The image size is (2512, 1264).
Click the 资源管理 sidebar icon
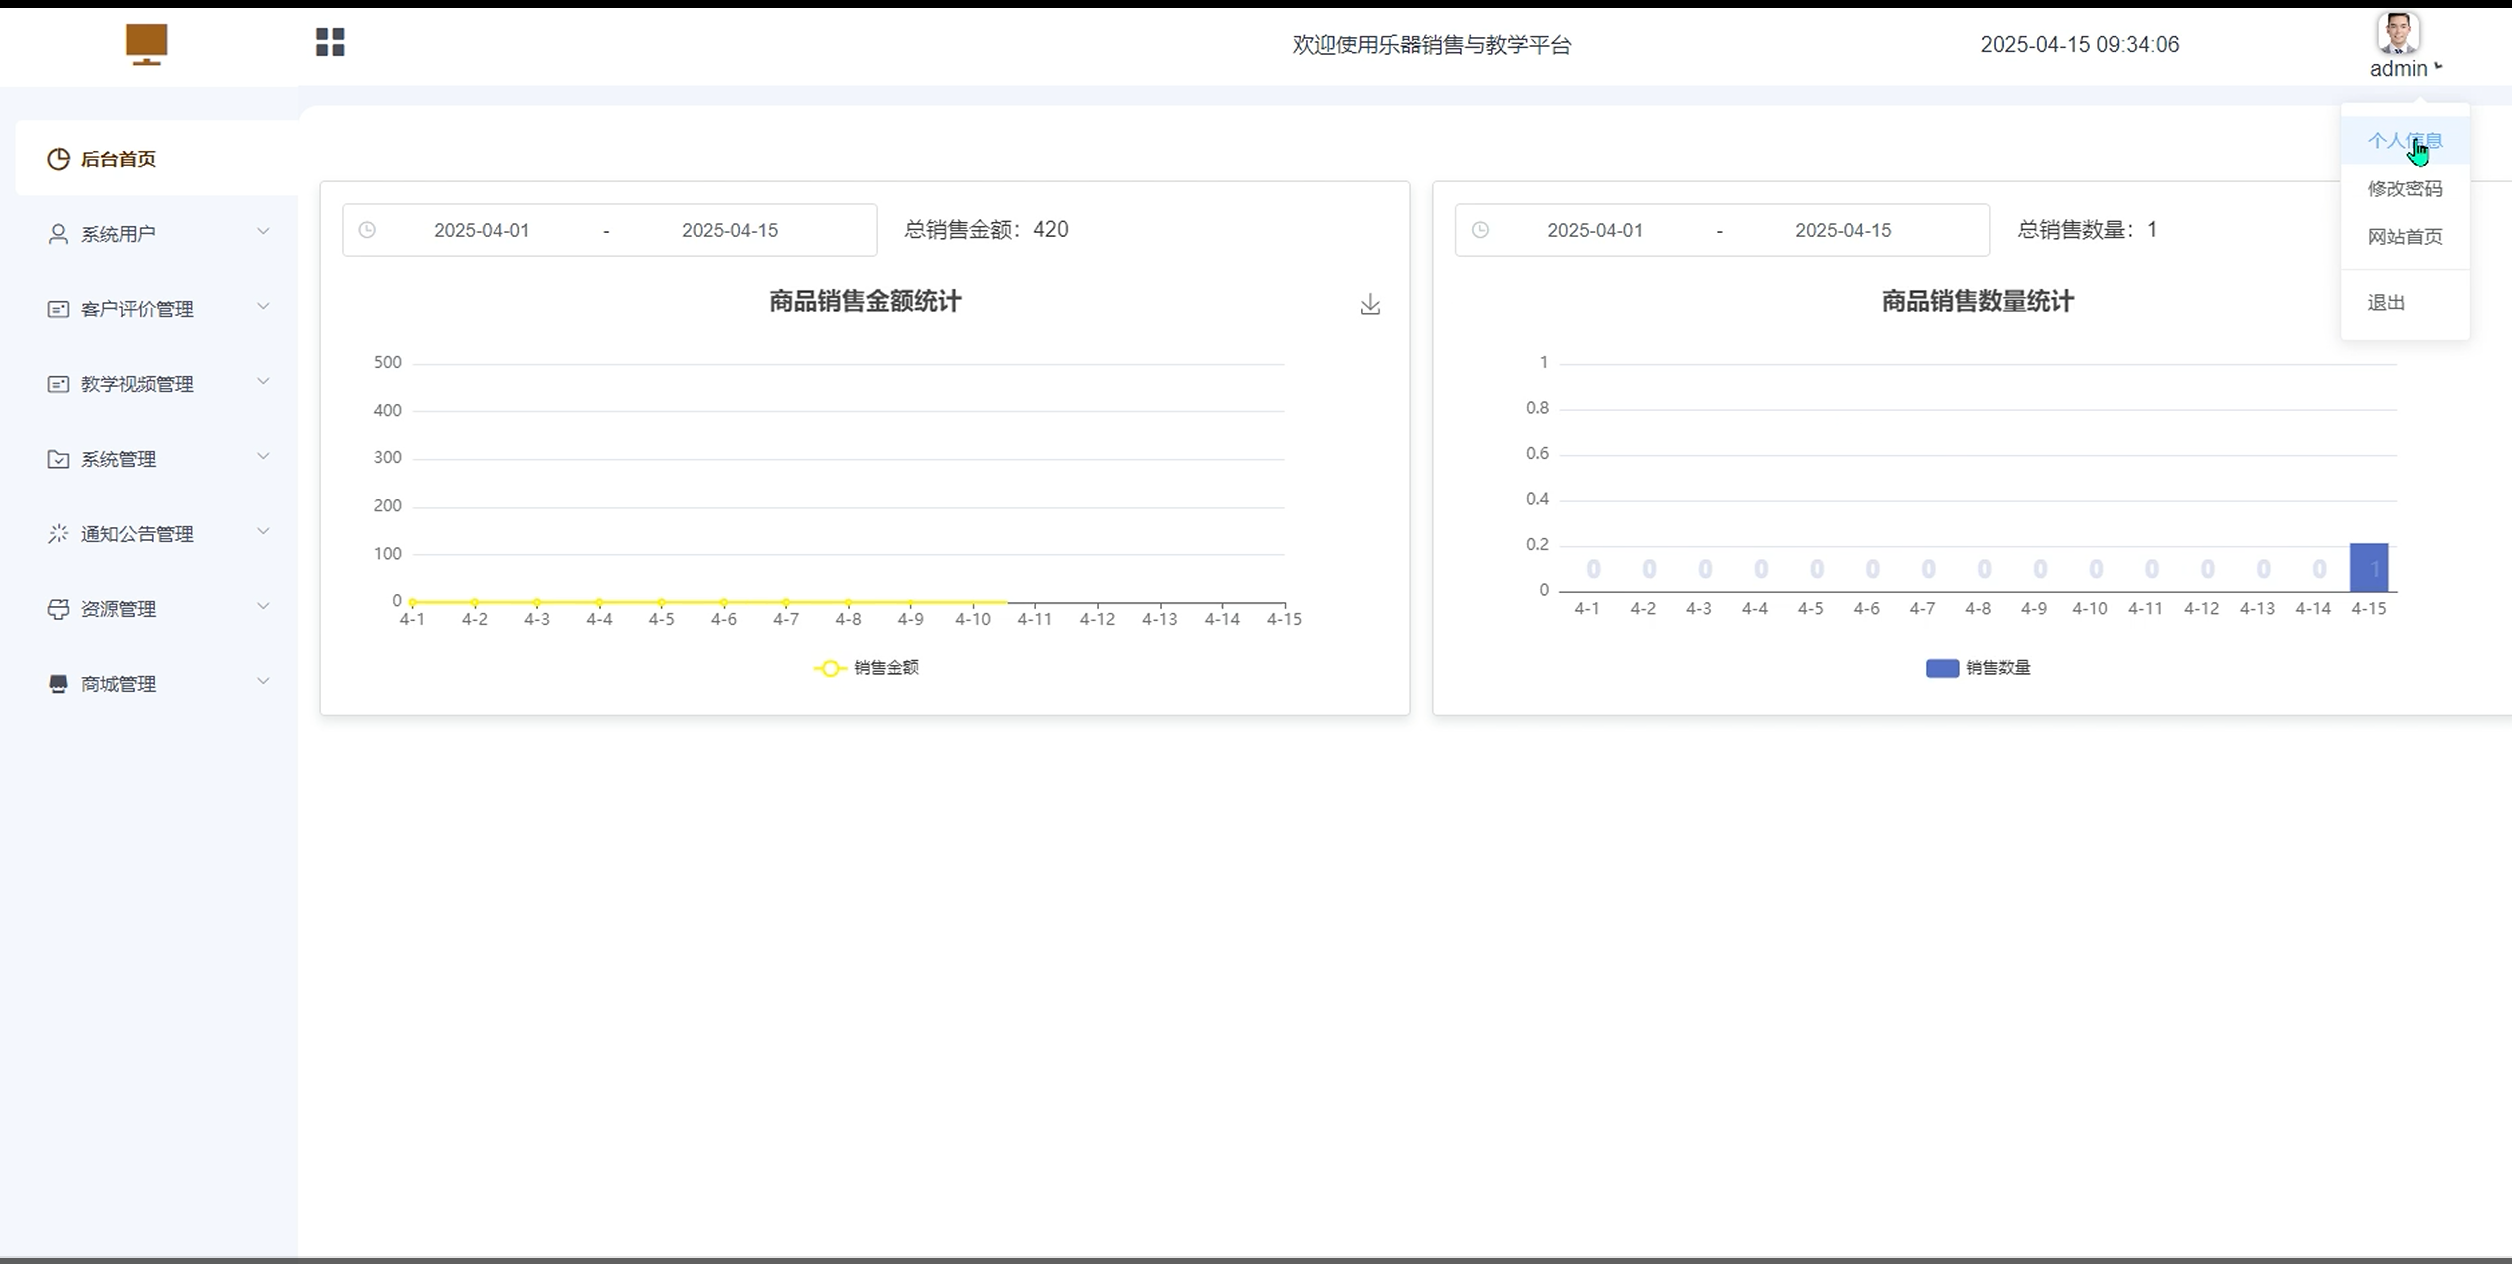[58, 609]
